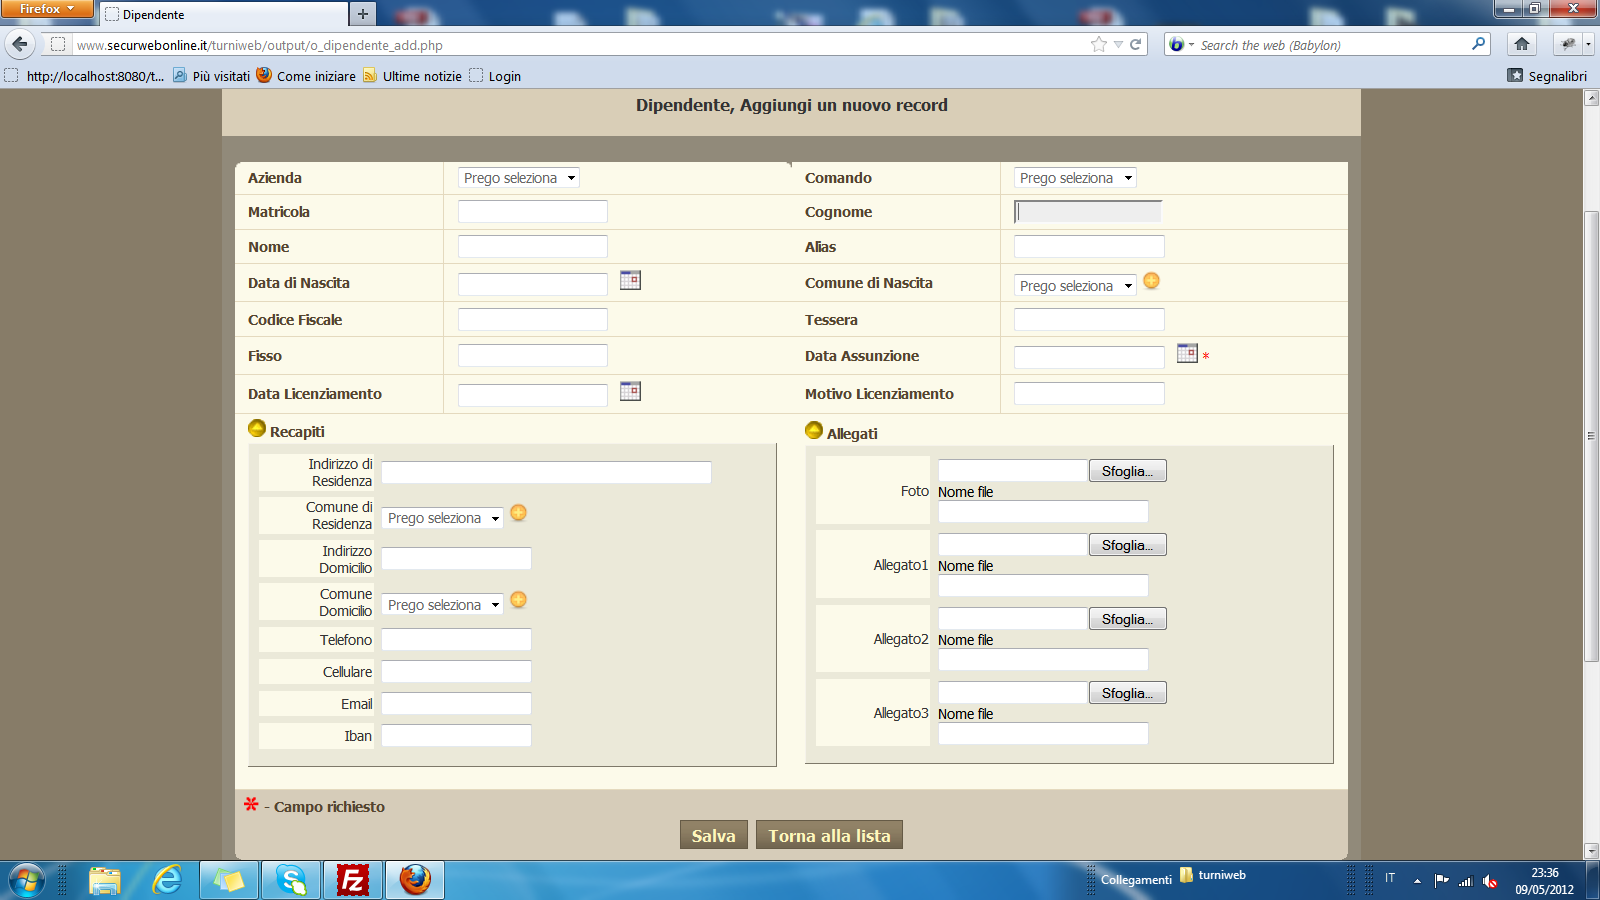Click add icon next to Comune di Nascita
This screenshot has width=1600, height=900.
point(1152,281)
